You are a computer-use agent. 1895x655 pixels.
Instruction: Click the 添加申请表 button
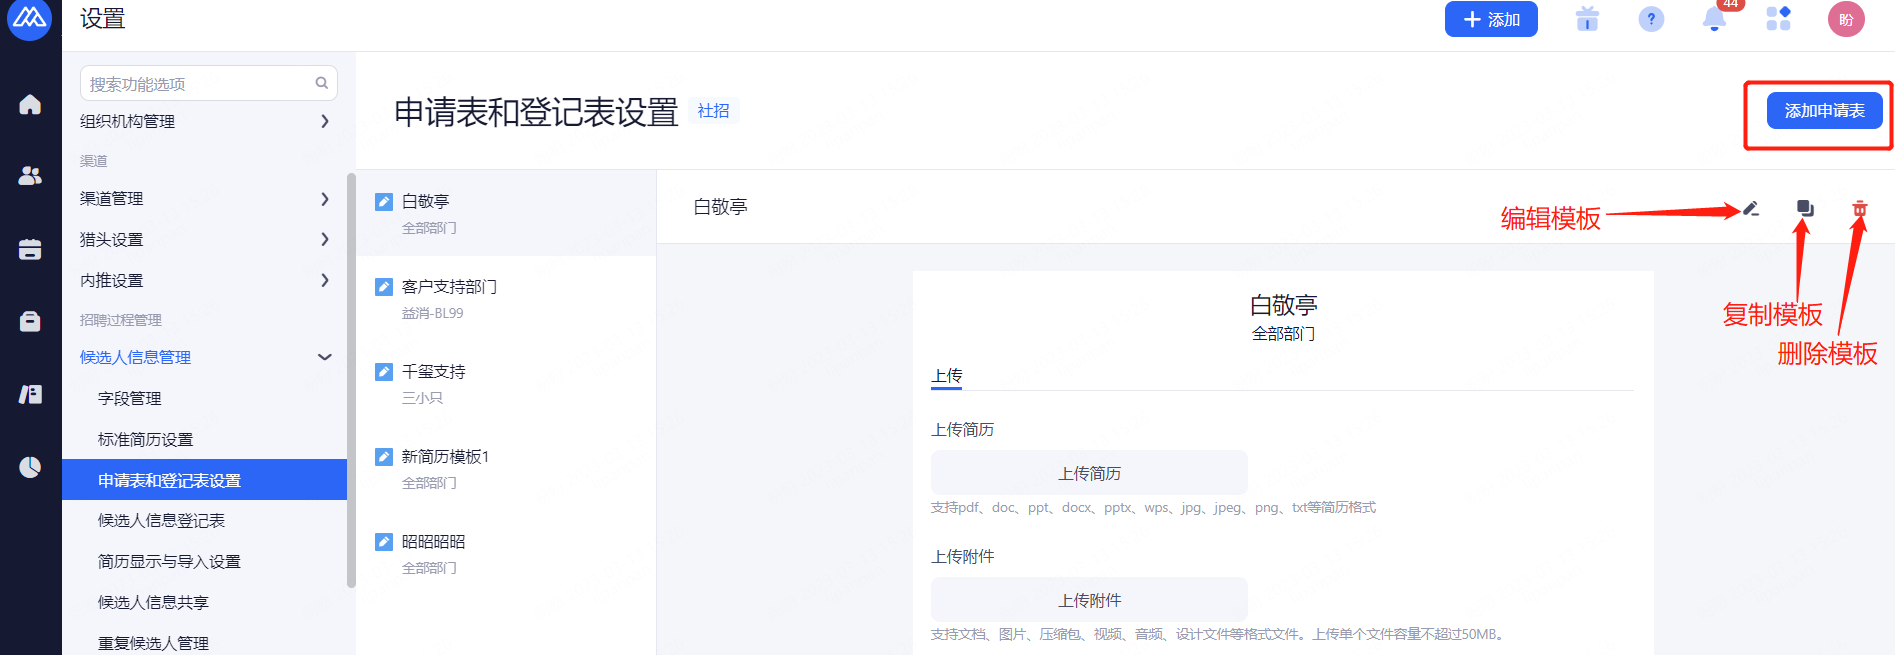pos(1823,110)
